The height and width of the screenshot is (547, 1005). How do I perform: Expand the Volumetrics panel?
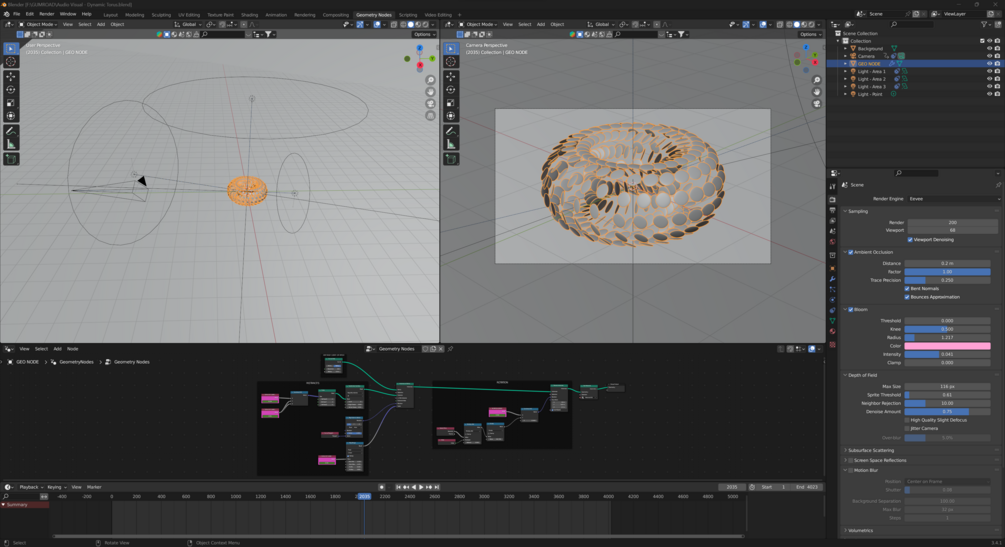click(x=860, y=531)
